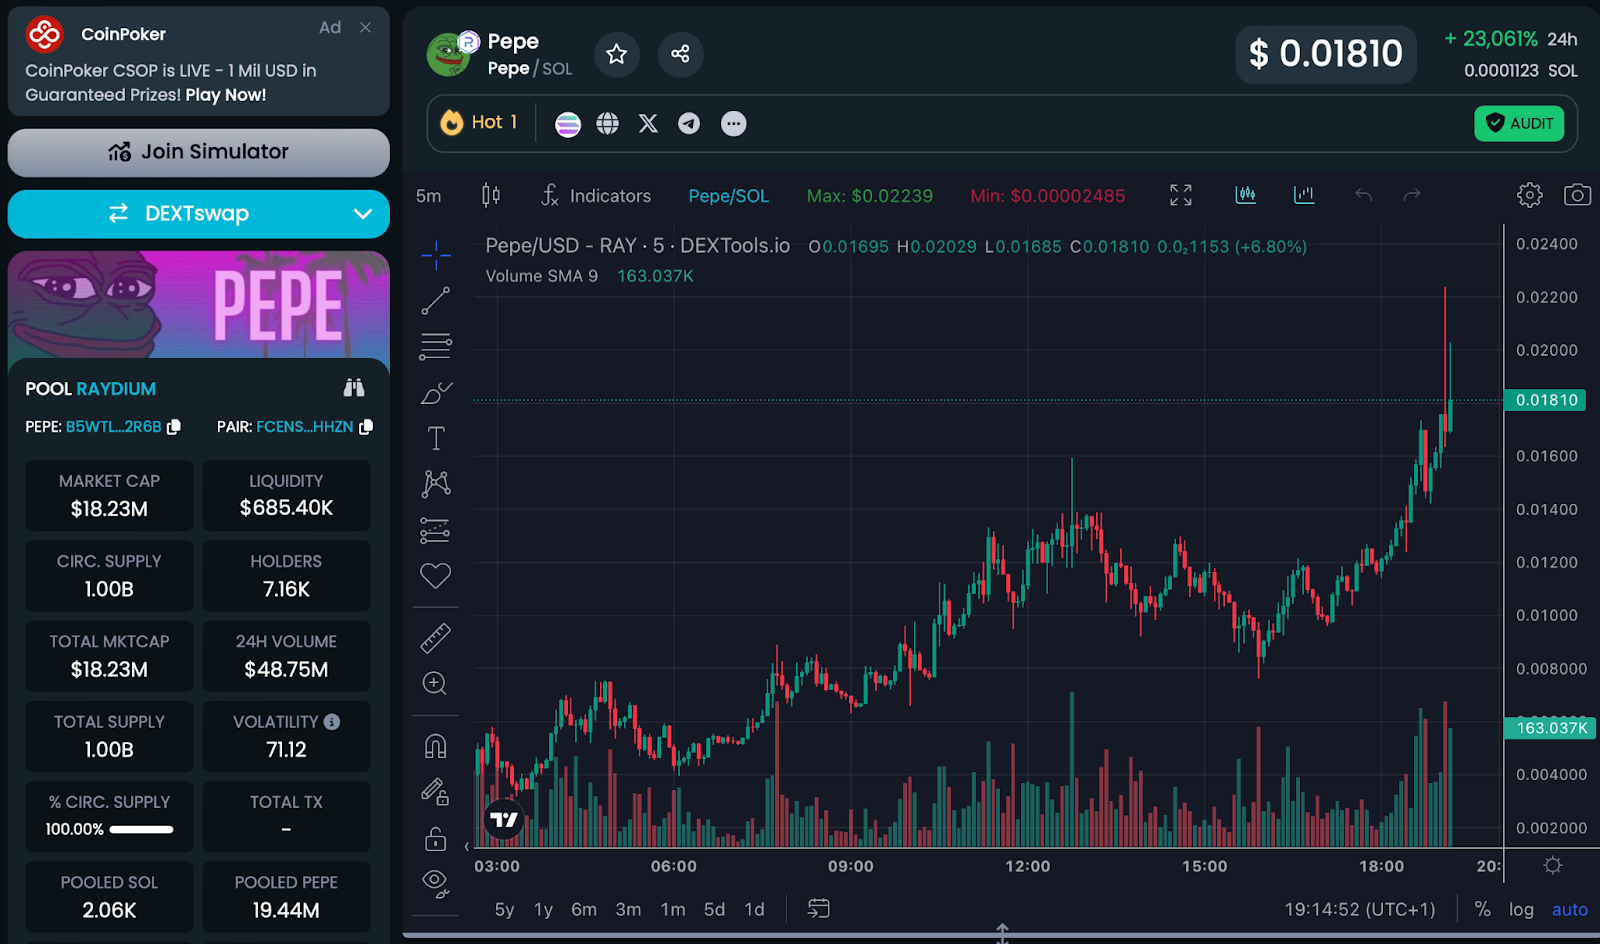
Task: Open timezone selector 19:14:52 (UTC+1)
Action: click(x=1360, y=909)
